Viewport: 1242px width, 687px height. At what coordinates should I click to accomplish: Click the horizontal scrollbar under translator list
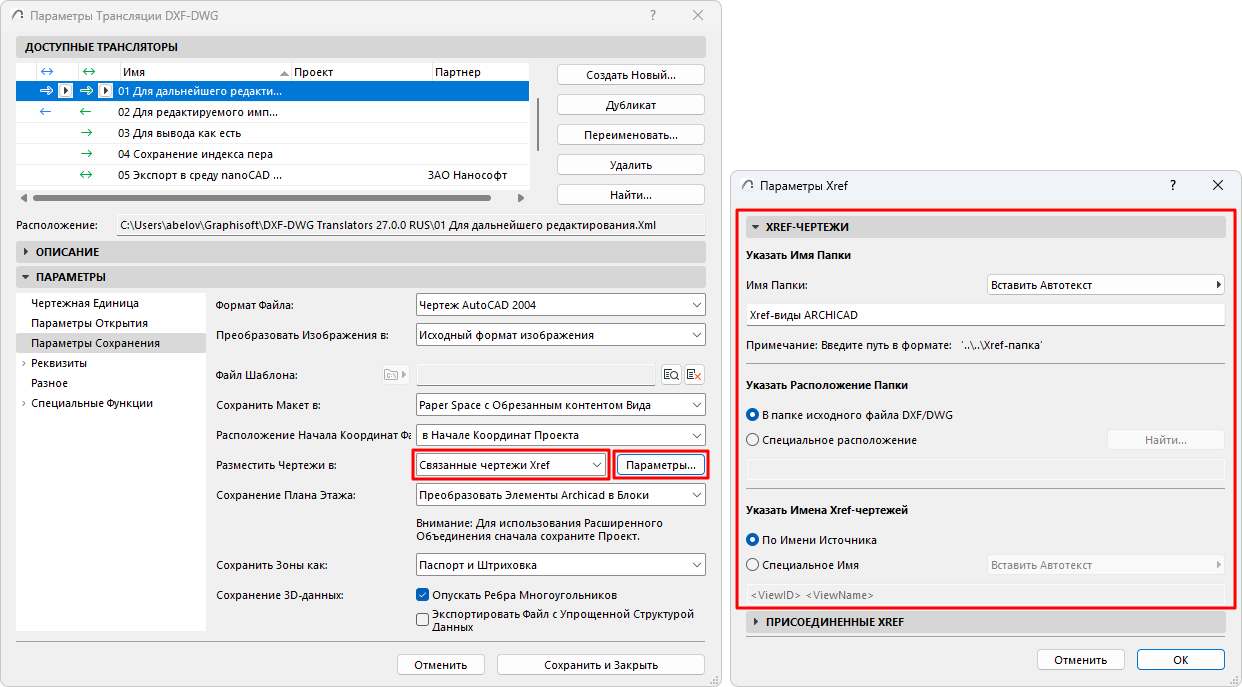(260, 198)
